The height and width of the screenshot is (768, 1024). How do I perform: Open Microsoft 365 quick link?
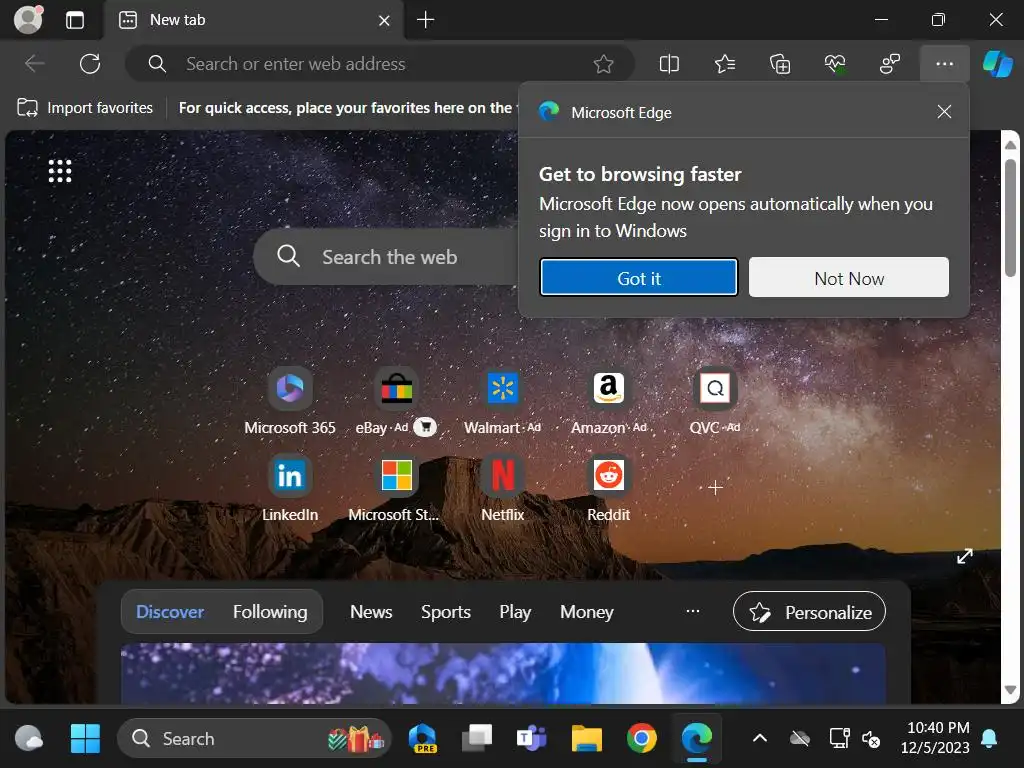pos(290,401)
